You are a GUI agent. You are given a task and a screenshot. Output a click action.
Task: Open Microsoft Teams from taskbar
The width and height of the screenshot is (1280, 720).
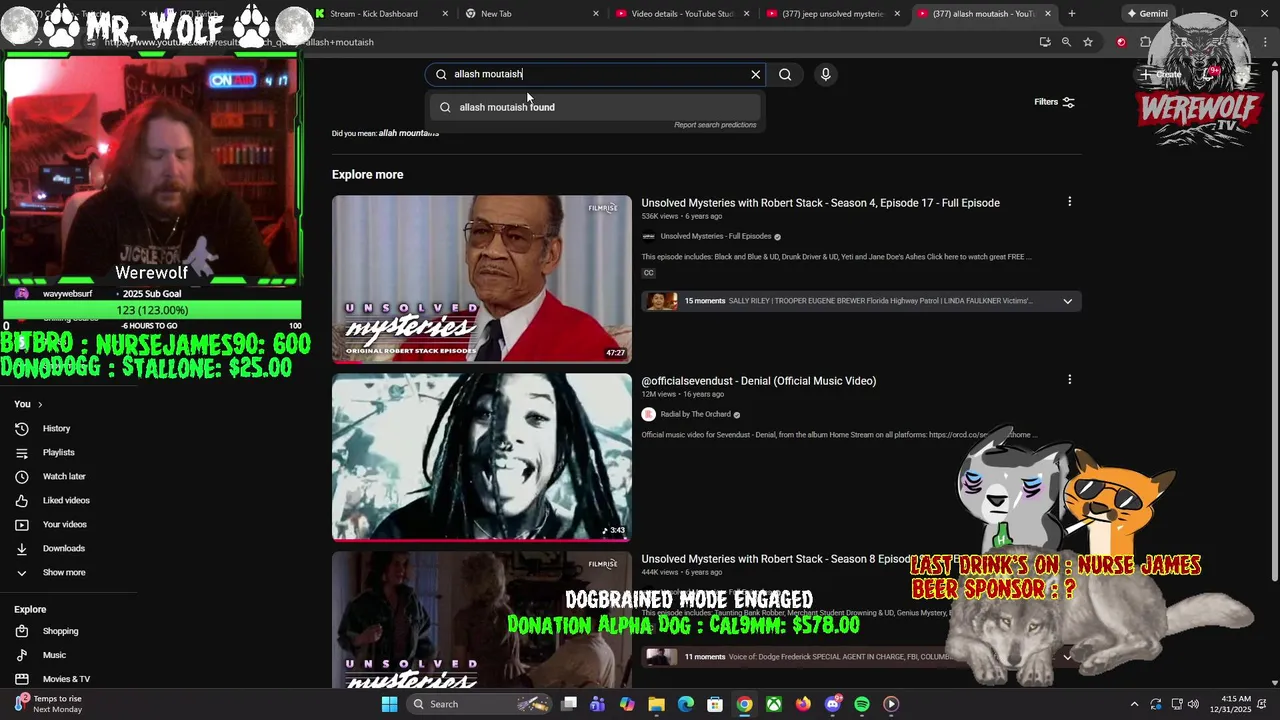pyautogui.click(x=598, y=704)
